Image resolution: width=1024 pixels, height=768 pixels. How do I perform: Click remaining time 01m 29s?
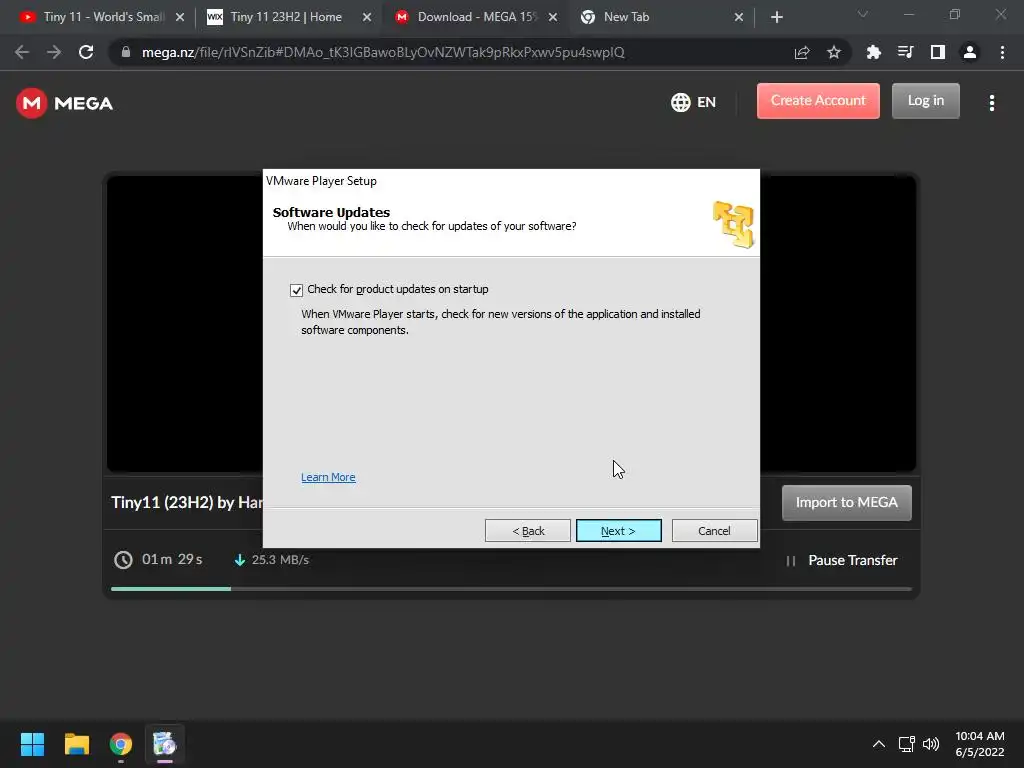tap(172, 560)
